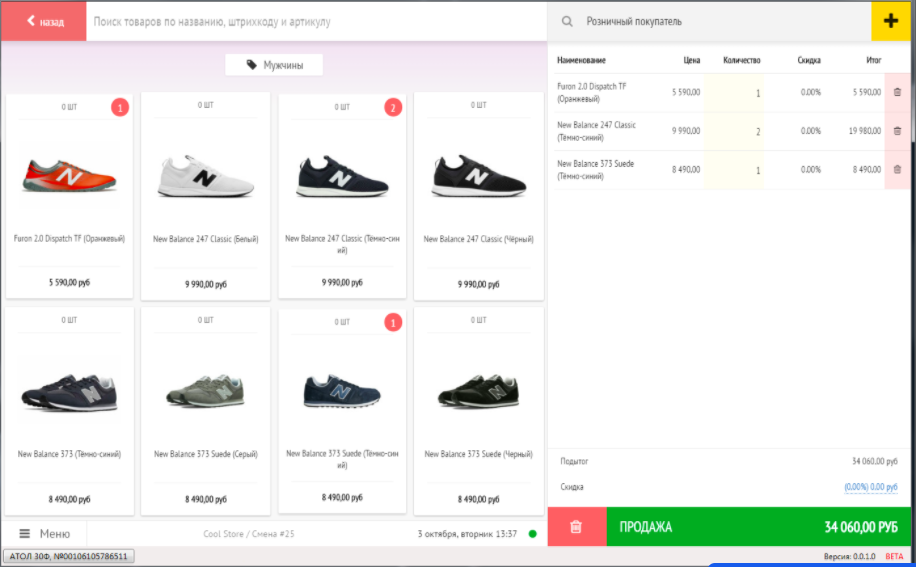Click the red badge on the 373 Suede Тёмно-синий card
Image resolution: width=916 pixels, height=567 pixels.
pyautogui.click(x=393, y=322)
